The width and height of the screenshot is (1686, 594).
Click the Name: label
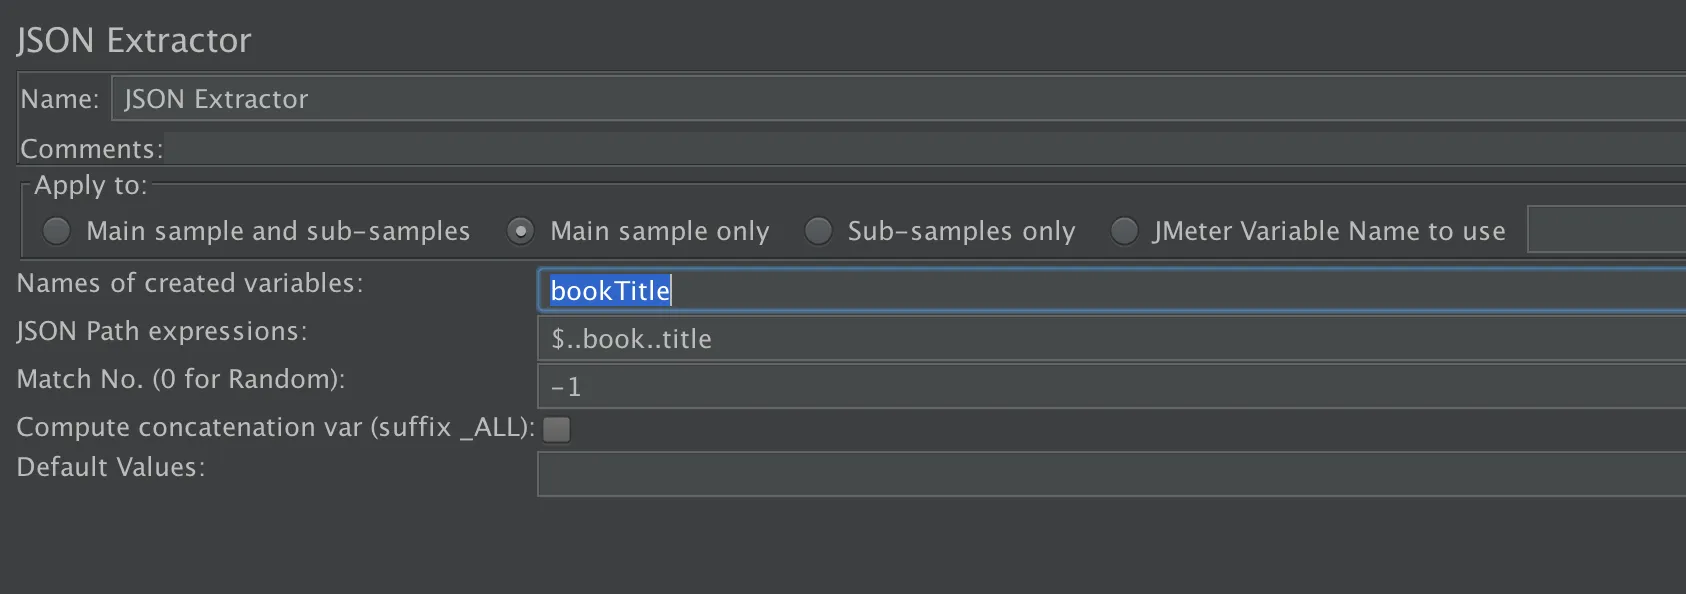(x=60, y=99)
